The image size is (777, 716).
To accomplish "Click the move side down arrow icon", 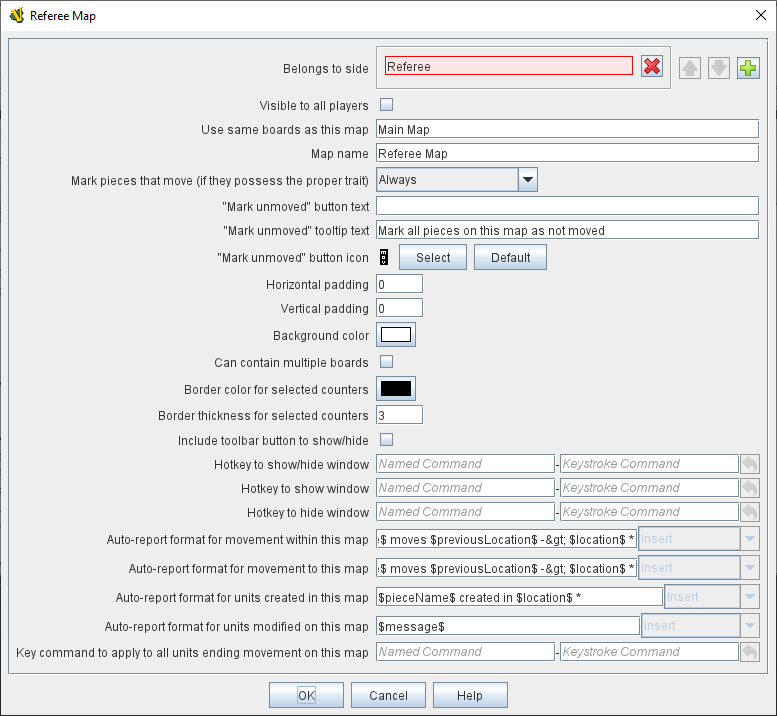I will [x=719, y=68].
